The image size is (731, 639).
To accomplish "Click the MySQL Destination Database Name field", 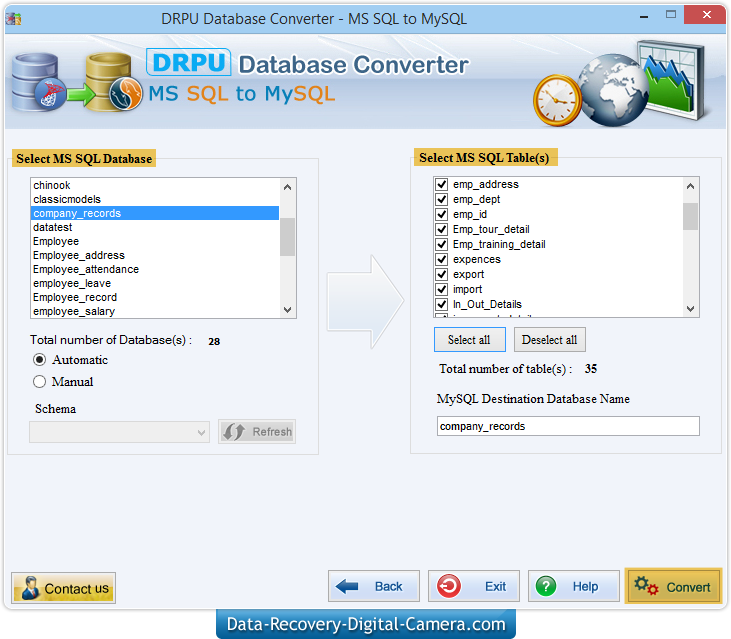I will (568, 426).
